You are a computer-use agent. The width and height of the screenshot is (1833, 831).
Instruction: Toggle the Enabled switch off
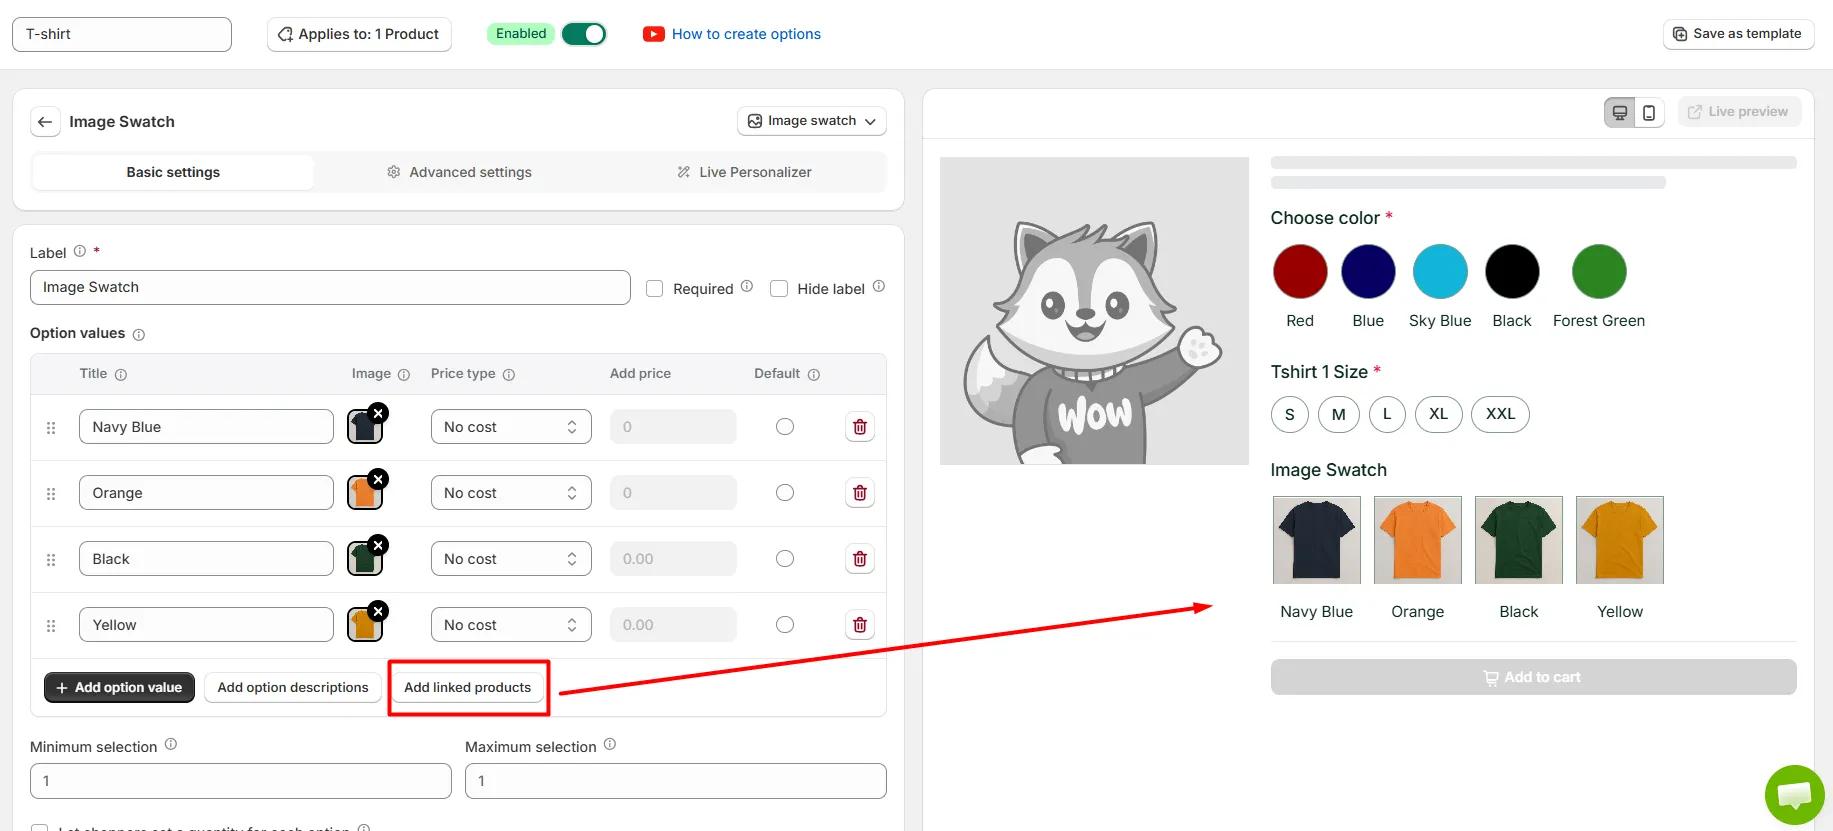(x=584, y=34)
